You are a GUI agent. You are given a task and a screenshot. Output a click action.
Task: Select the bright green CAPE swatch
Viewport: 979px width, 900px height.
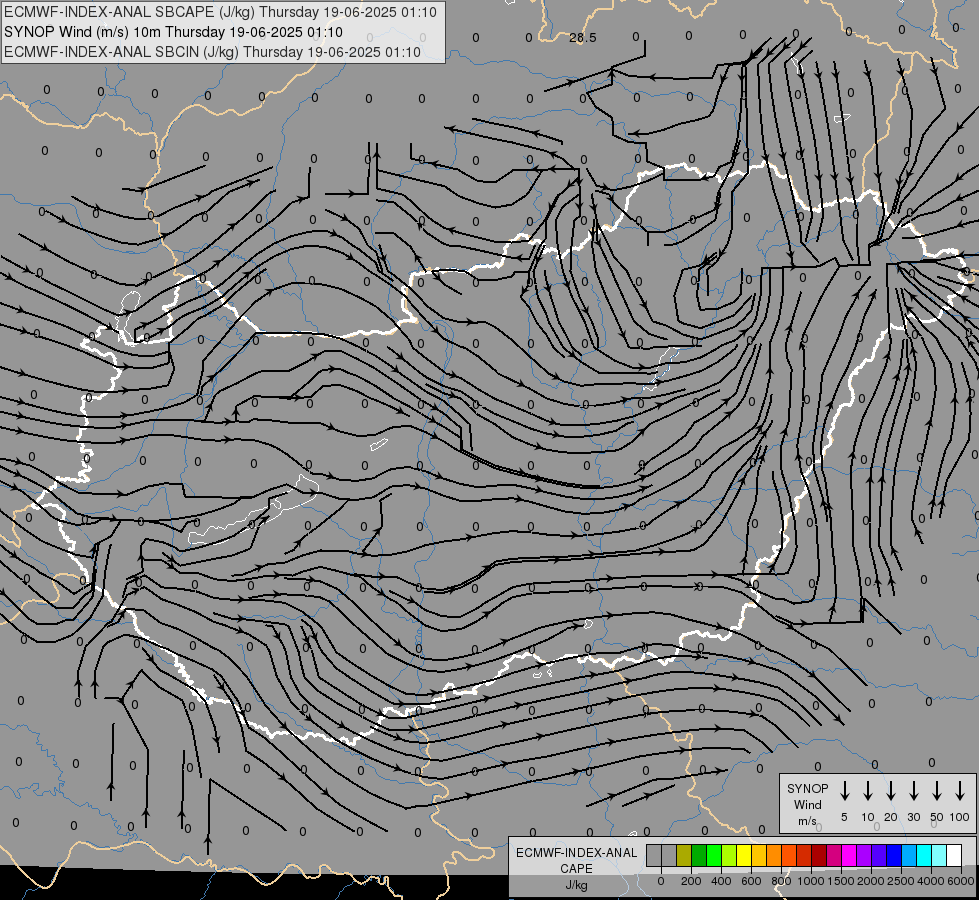(714, 855)
